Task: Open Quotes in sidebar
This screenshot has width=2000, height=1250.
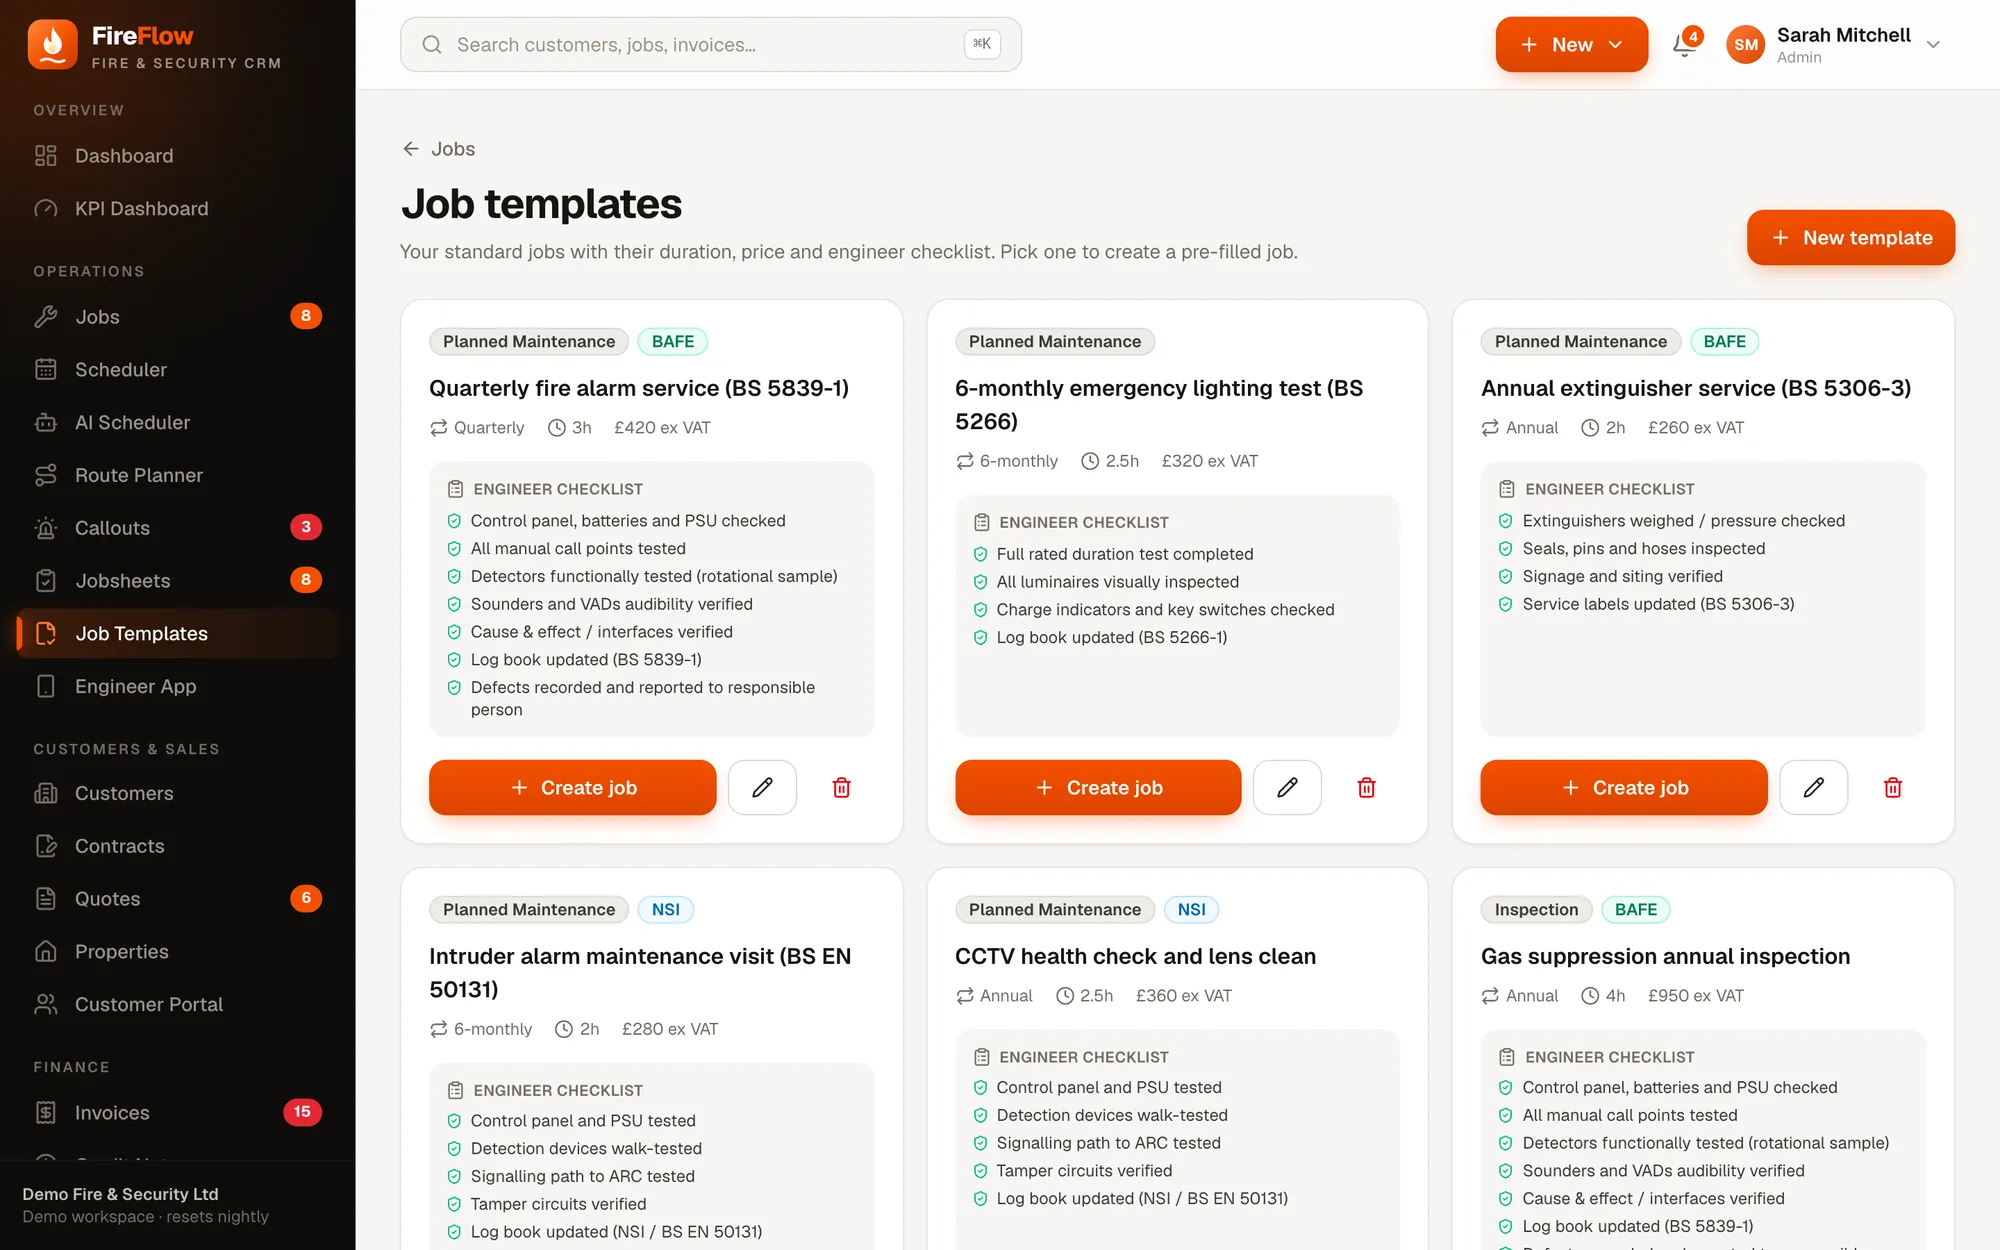Action: [178, 899]
